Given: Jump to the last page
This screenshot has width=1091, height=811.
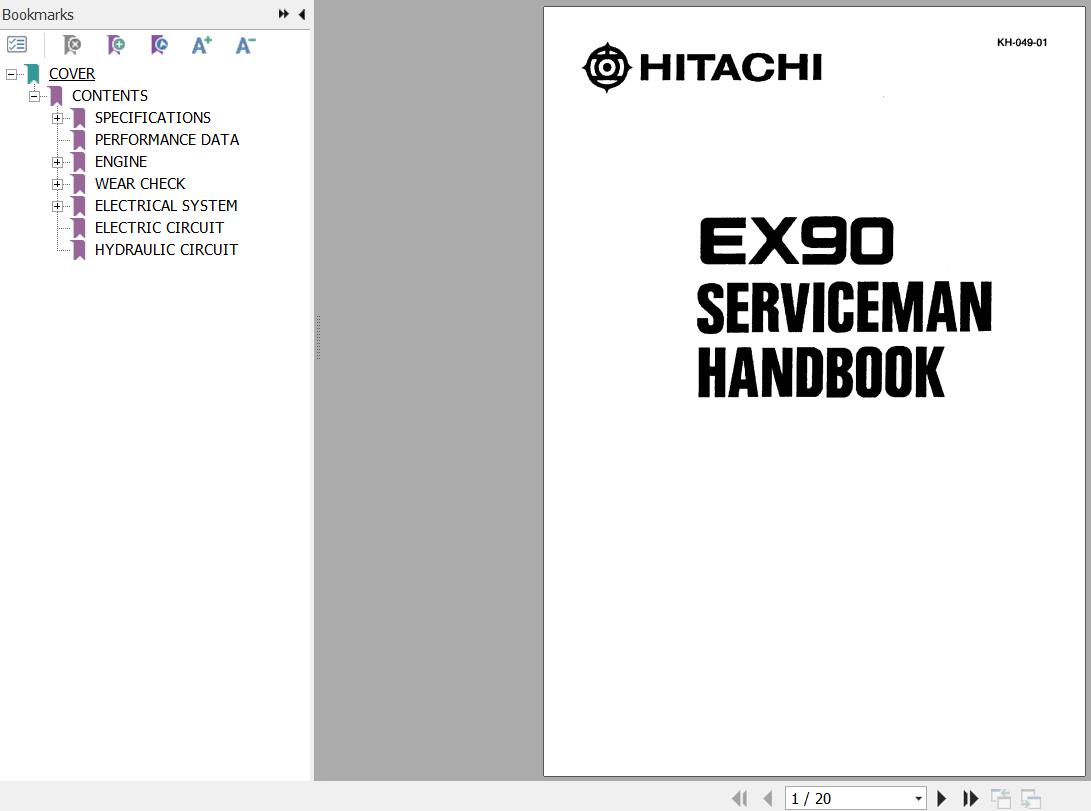Looking at the screenshot, I should [x=971, y=798].
